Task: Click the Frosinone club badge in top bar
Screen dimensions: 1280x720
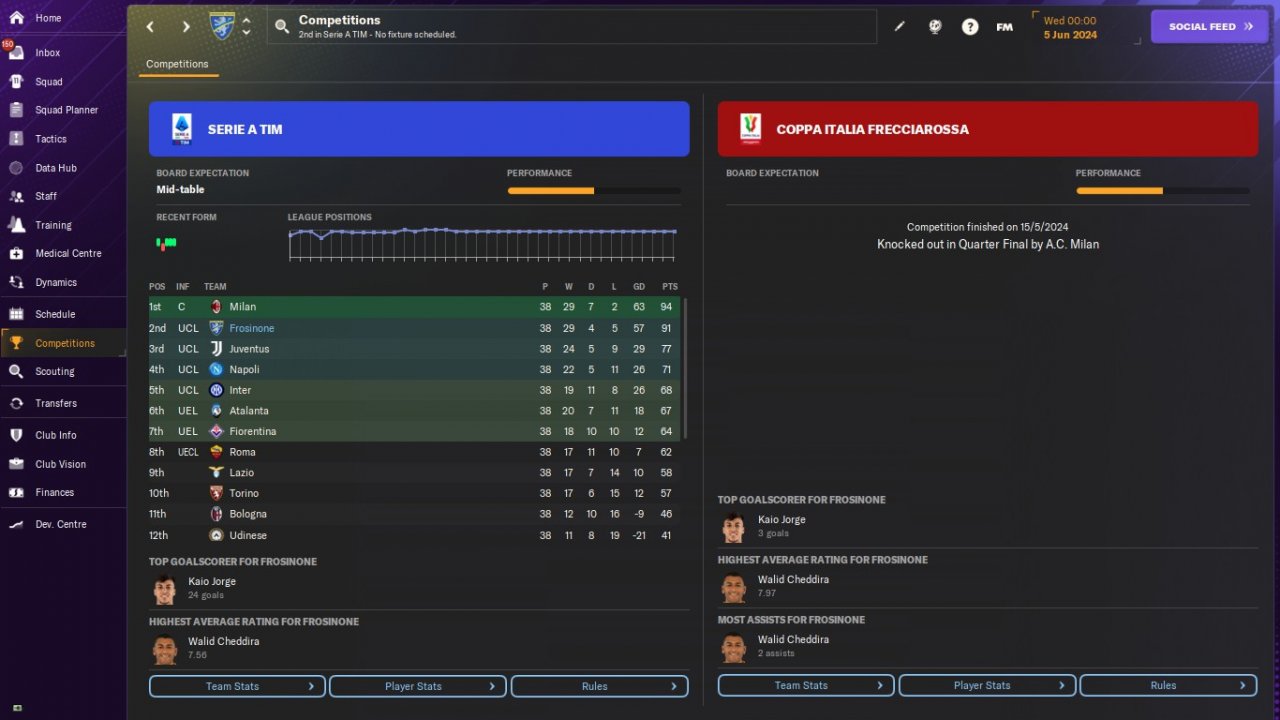Action: click(222, 27)
